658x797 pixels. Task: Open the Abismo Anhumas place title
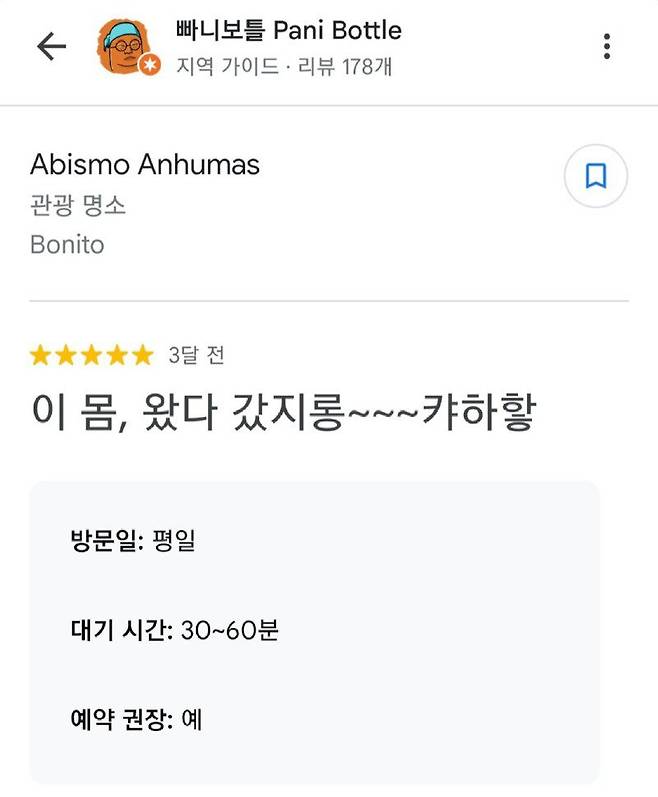145,164
